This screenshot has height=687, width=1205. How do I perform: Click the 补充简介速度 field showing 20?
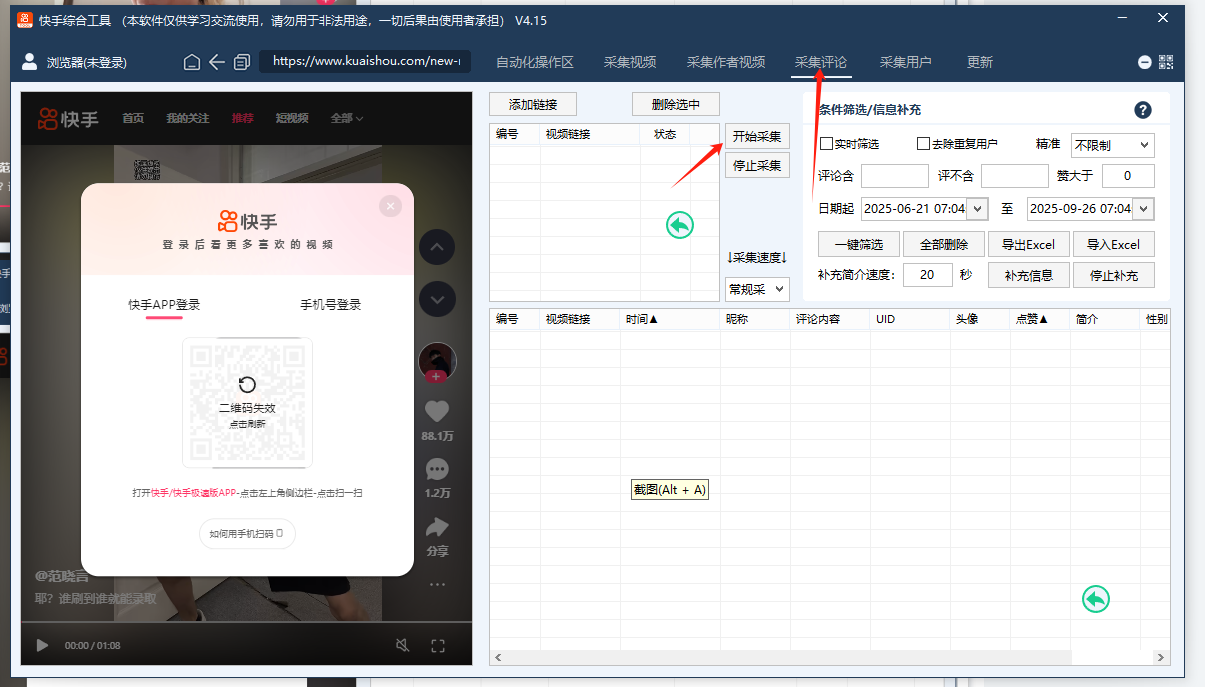[928, 275]
